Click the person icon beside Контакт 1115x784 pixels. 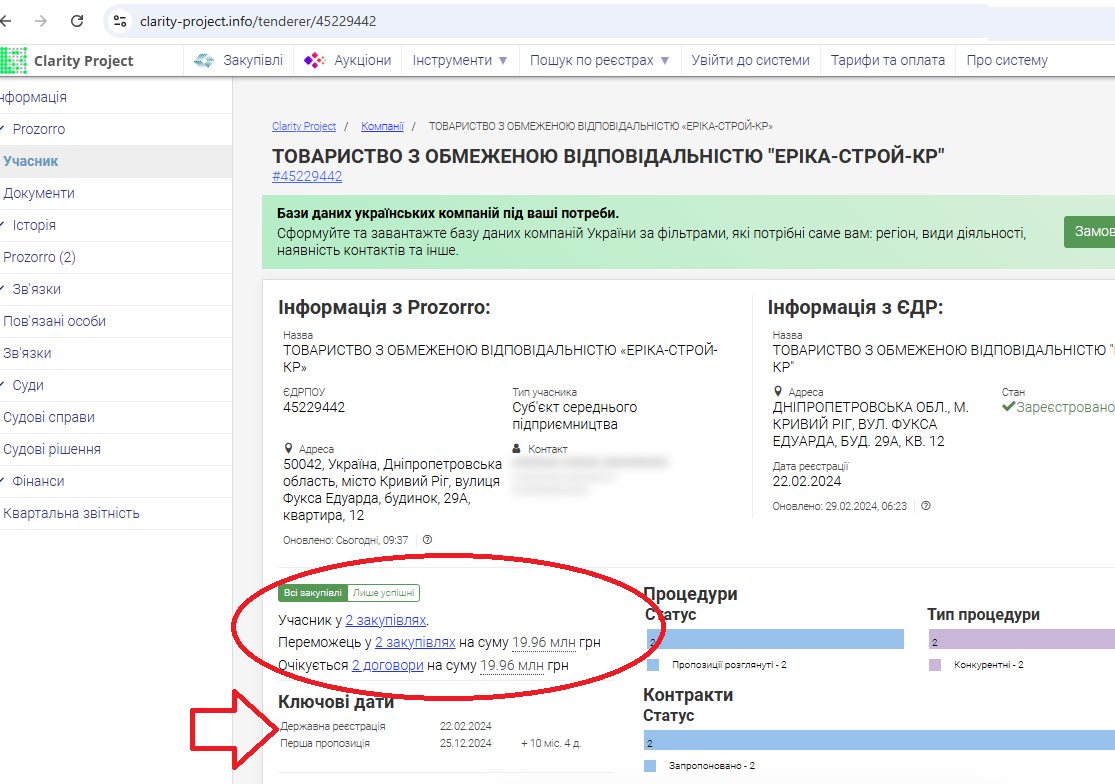coord(517,449)
